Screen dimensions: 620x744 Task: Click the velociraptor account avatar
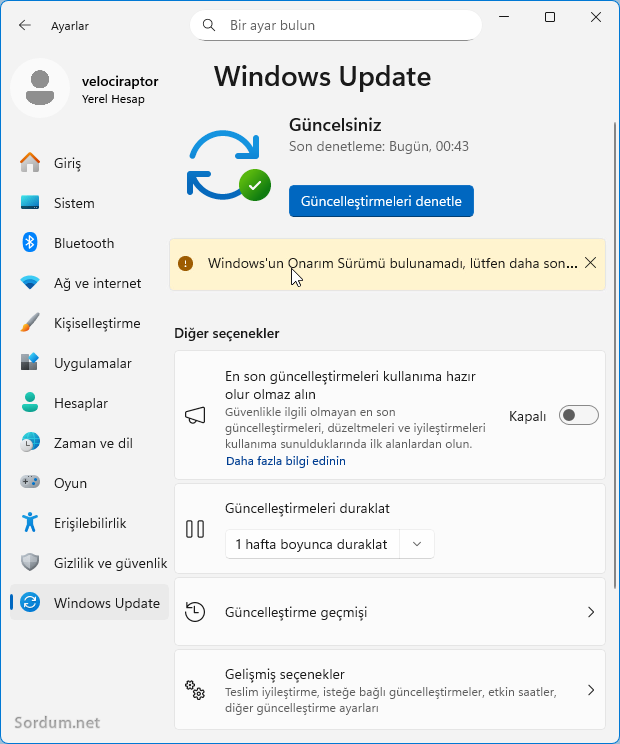pyautogui.click(x=40, y=88)
